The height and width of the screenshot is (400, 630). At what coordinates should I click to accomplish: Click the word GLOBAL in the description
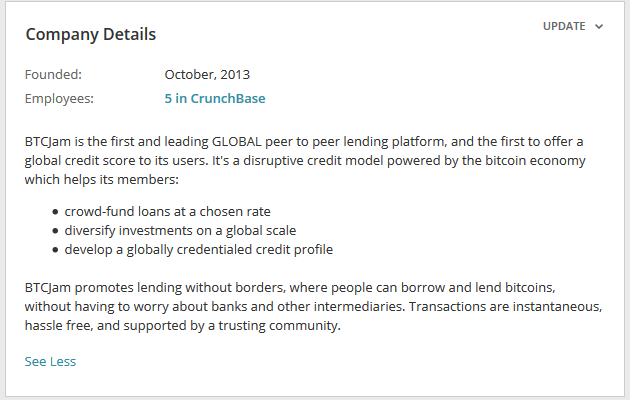pyautogui.click(x=237, y=142)
